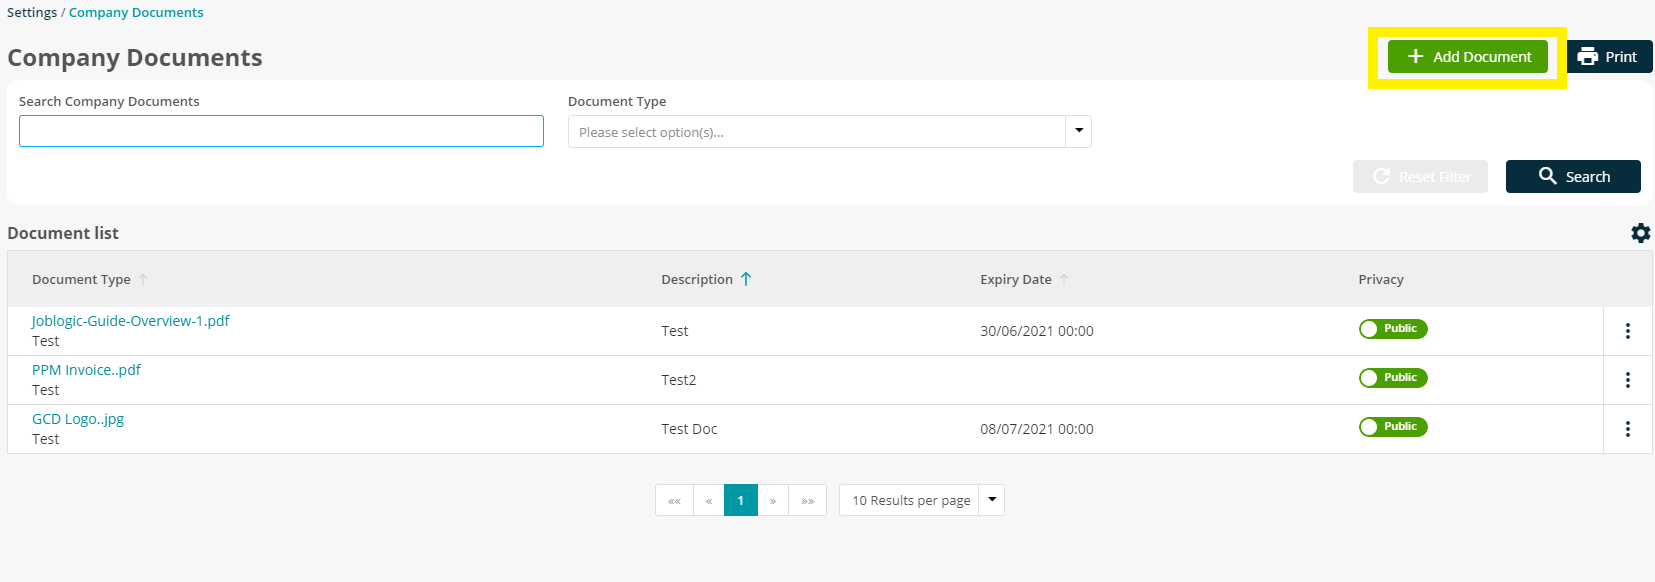Click the Print button
This screenshot has height=582, width=1655.
1608,57
